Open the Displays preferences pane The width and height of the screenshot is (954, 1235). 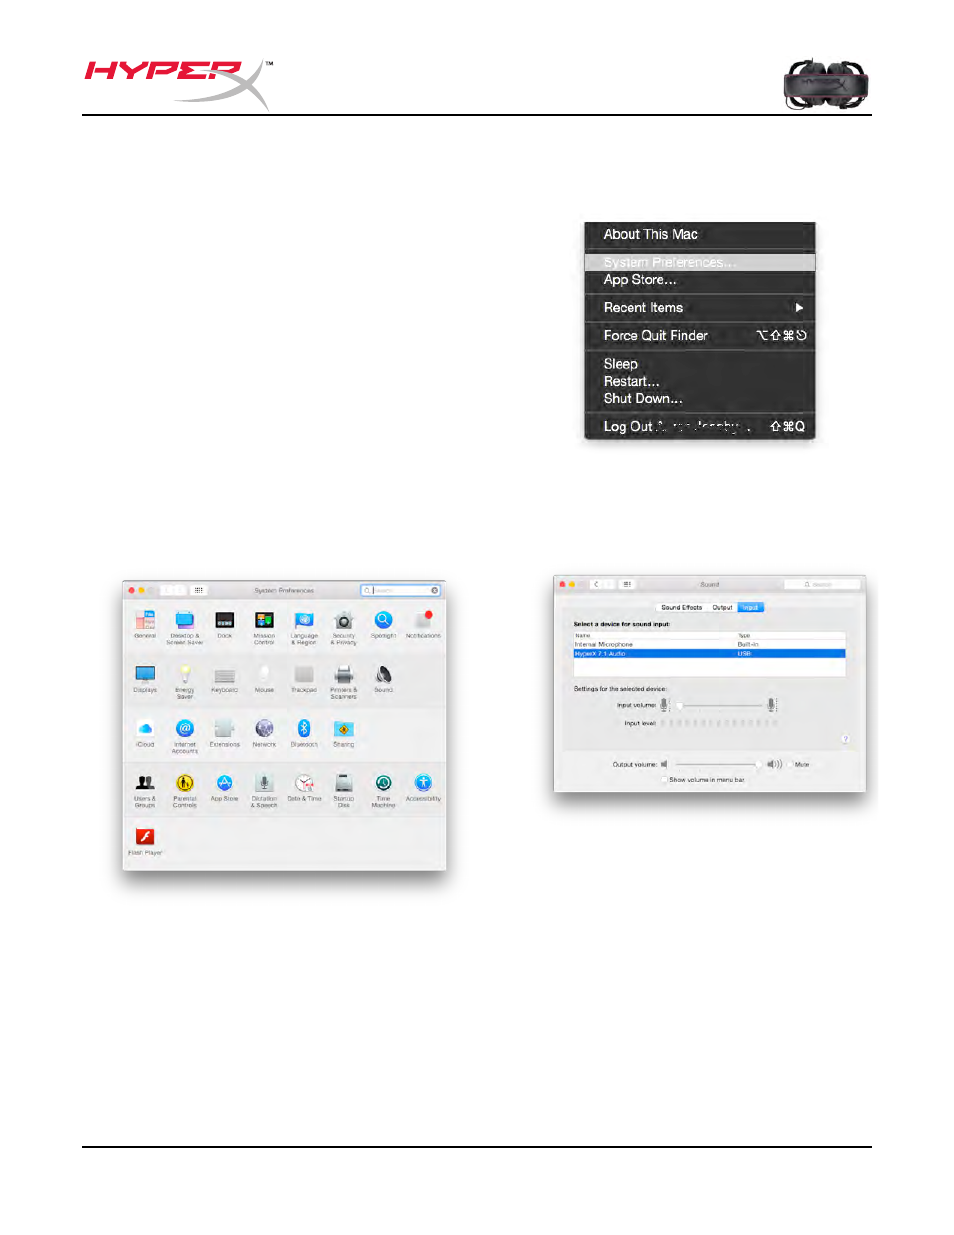pos(145,678)
